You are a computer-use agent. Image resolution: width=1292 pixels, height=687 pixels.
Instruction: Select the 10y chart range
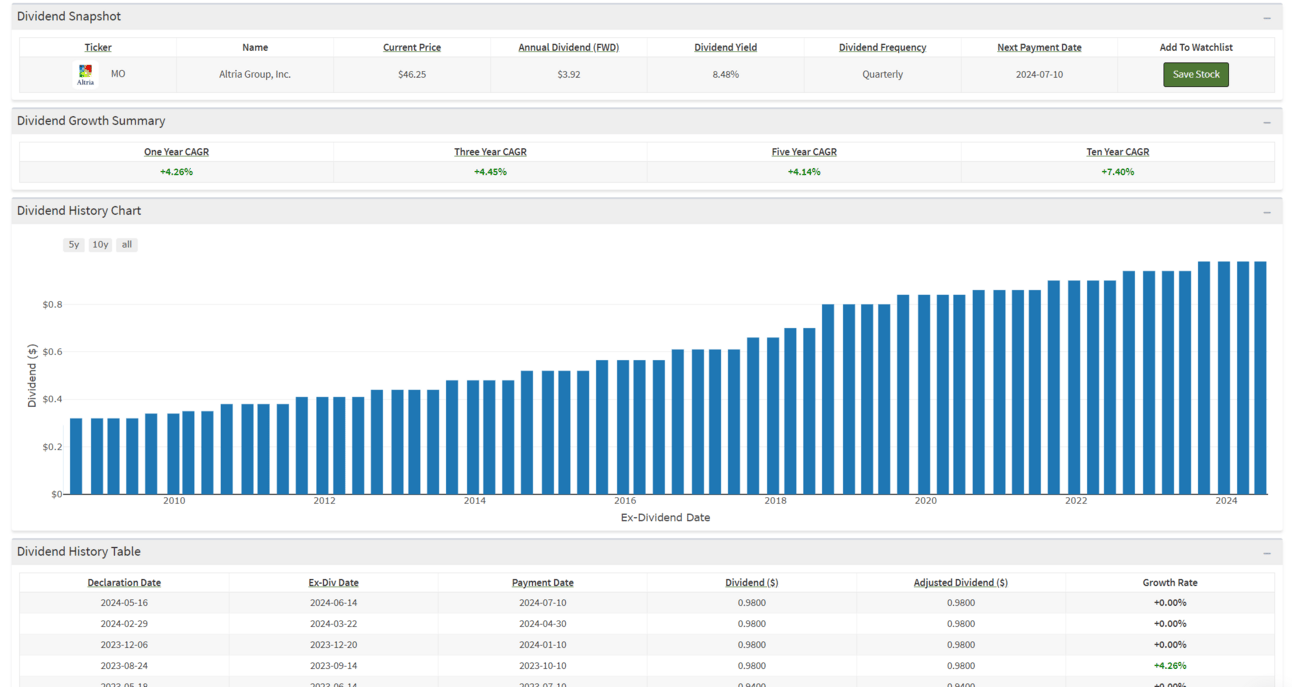100,245
